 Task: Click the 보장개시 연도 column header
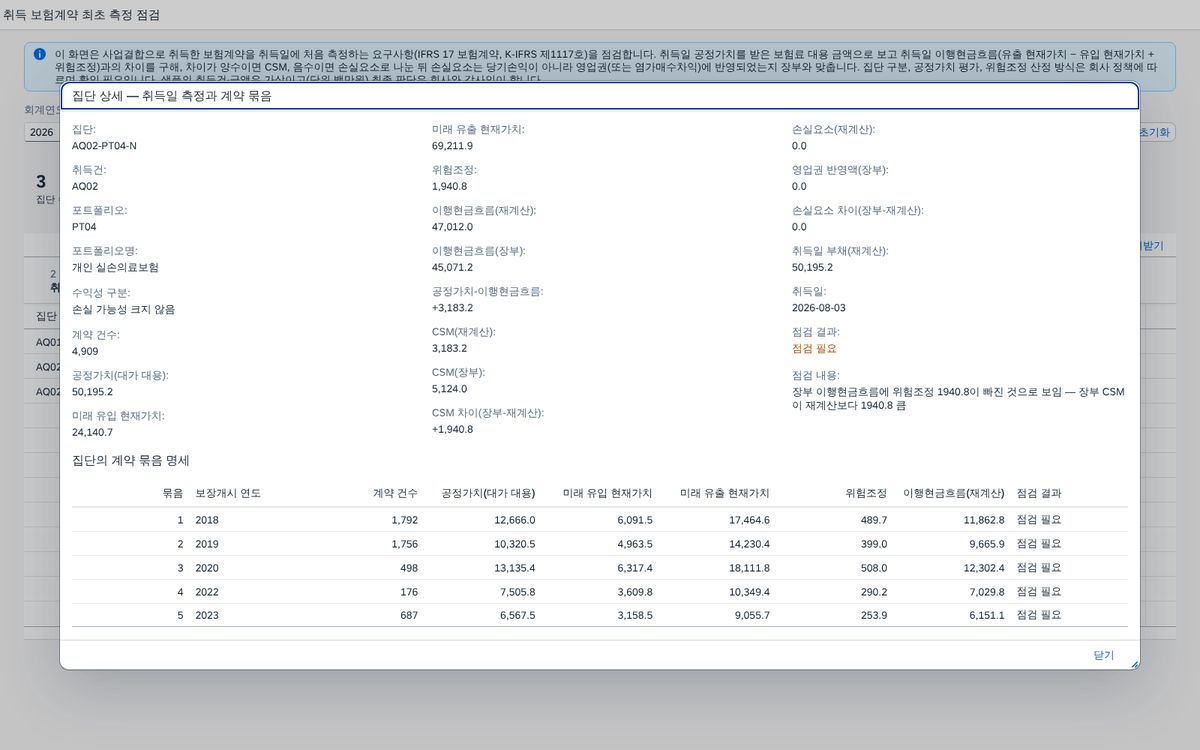click(x=228, y=493)
